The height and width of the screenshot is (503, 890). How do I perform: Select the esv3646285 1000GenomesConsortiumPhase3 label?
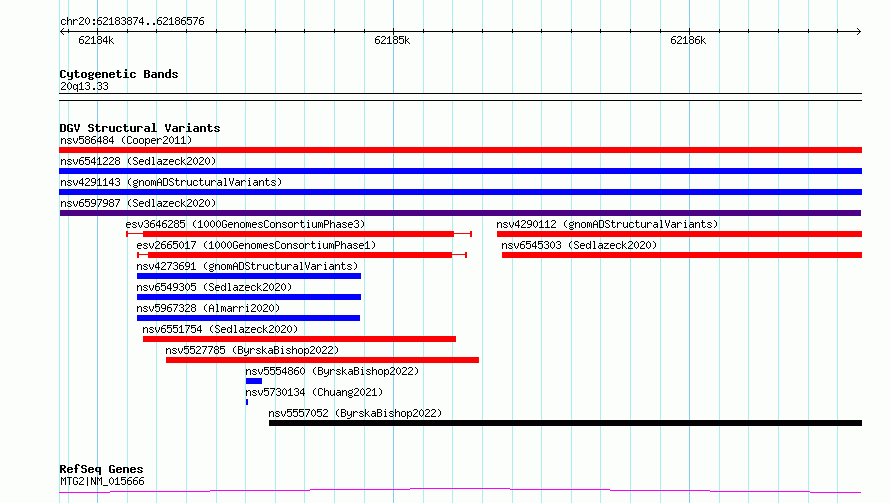click(x=245, y=224)
